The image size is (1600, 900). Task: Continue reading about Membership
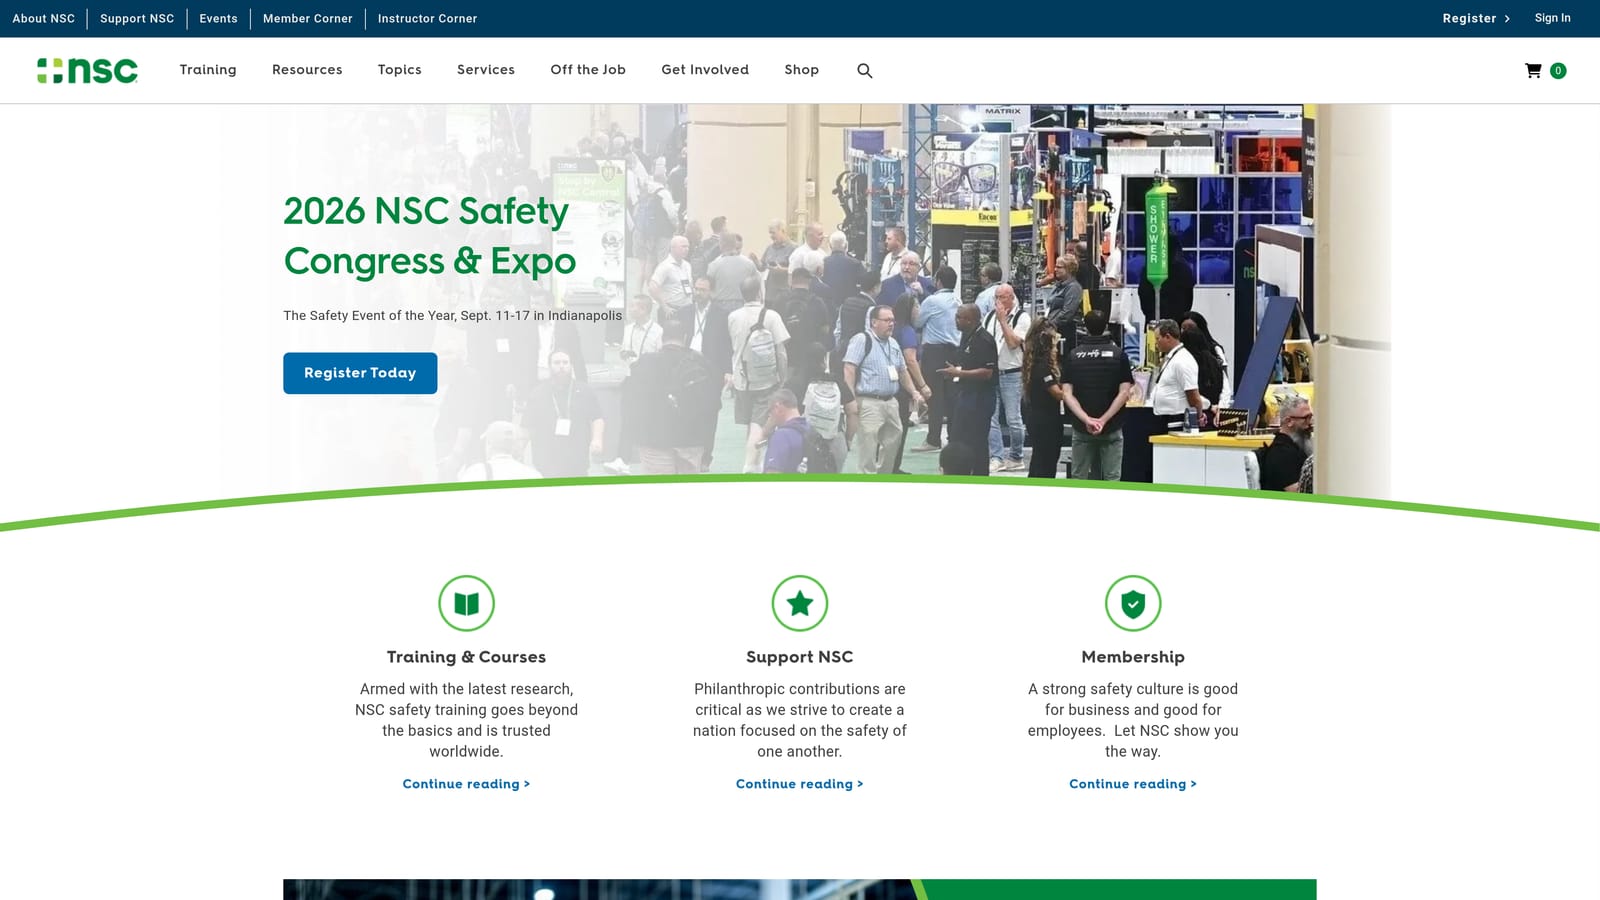pyautogui.click(x=1133, y=784)
